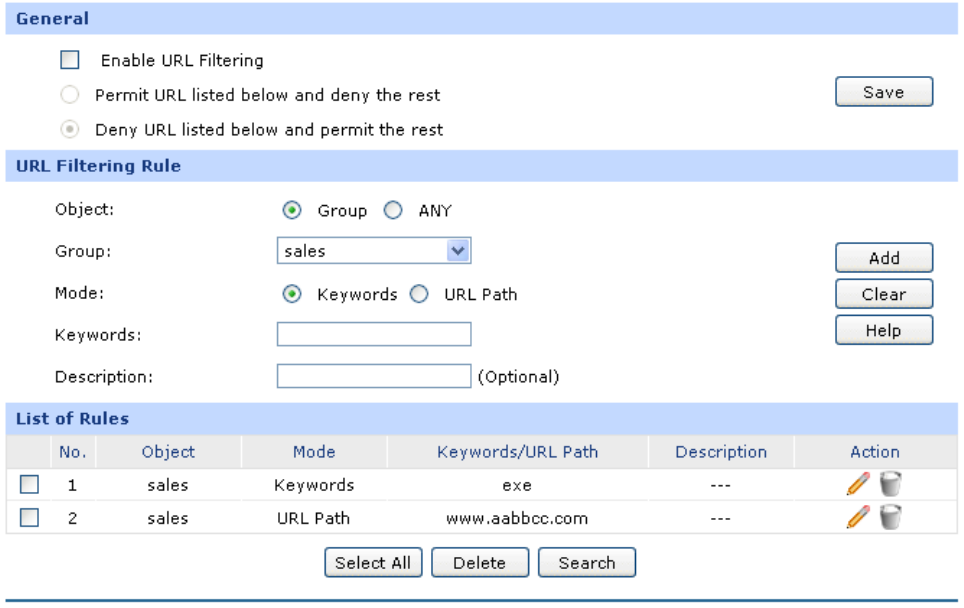This screenshot has height=608, width=964.
Task: Select the ANY object radio button
Action: pyautogui.click(x=393, y=211)
